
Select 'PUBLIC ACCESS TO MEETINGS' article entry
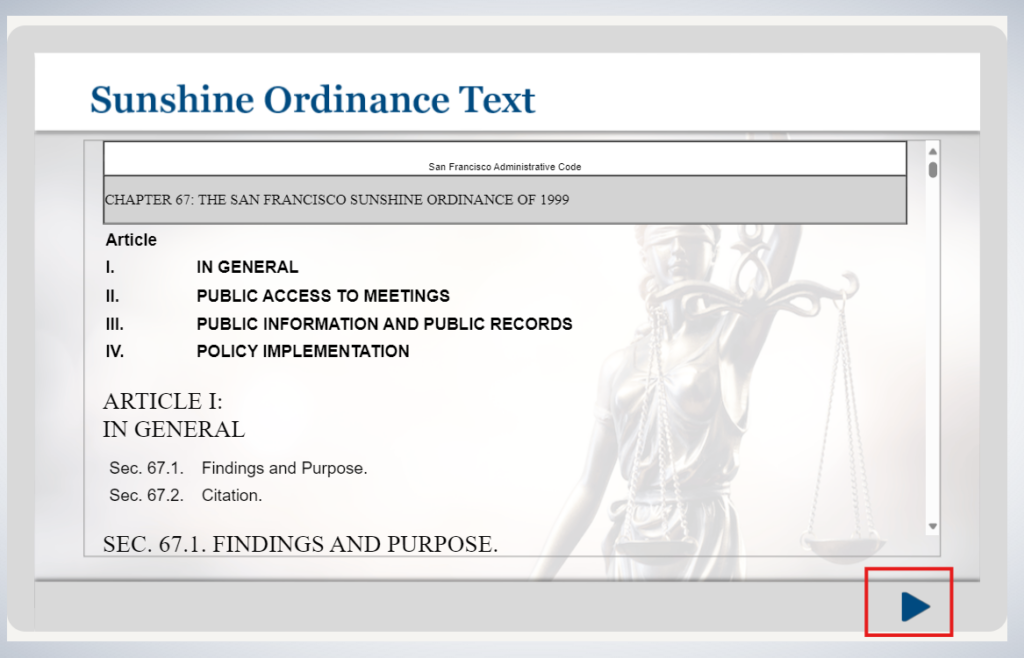(x=323, y=296)
